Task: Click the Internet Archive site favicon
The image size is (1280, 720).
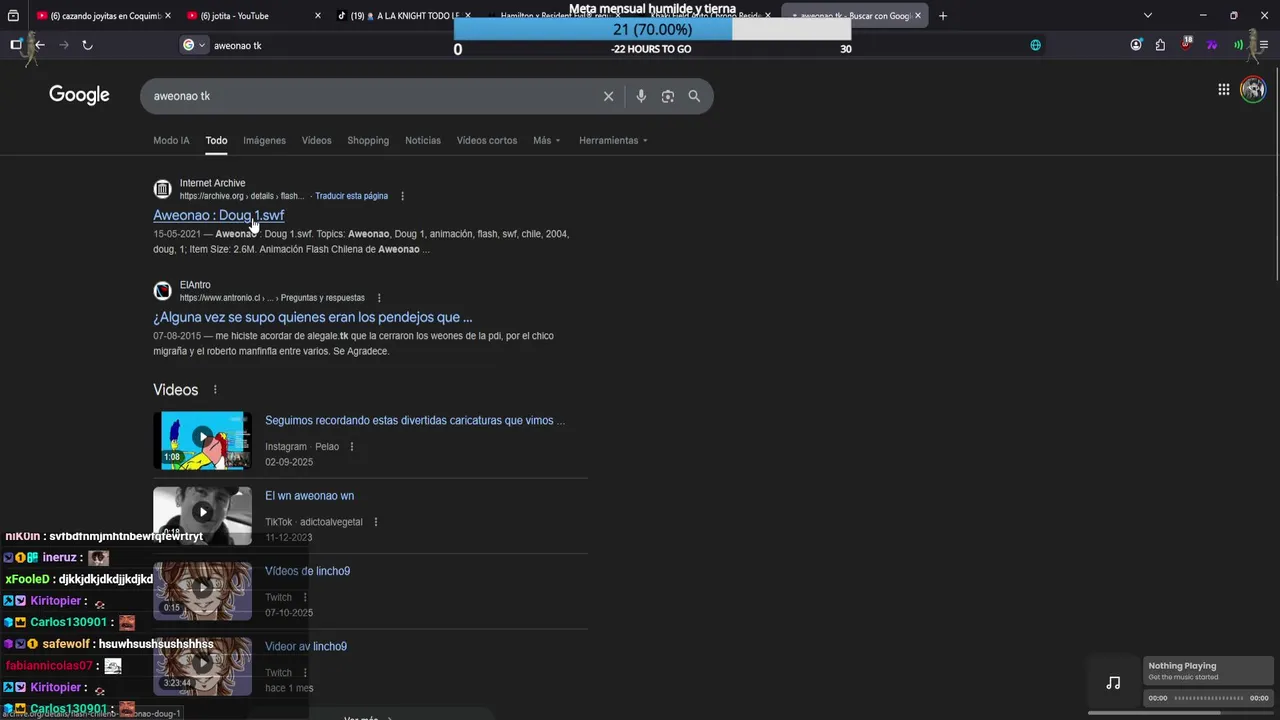Action: (162, 189)
